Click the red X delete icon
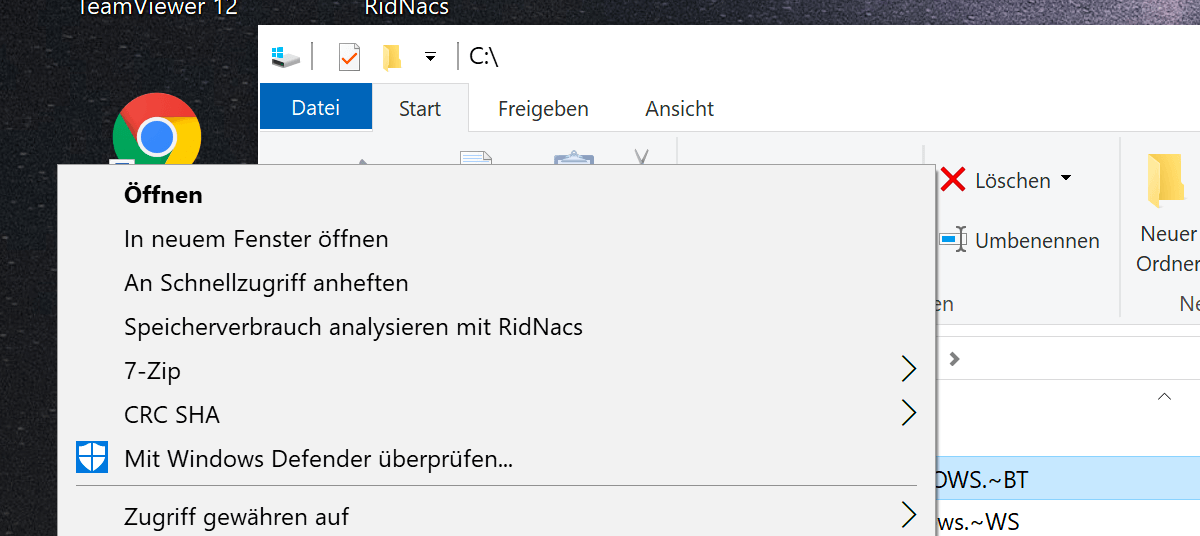 tap(953, 180)
